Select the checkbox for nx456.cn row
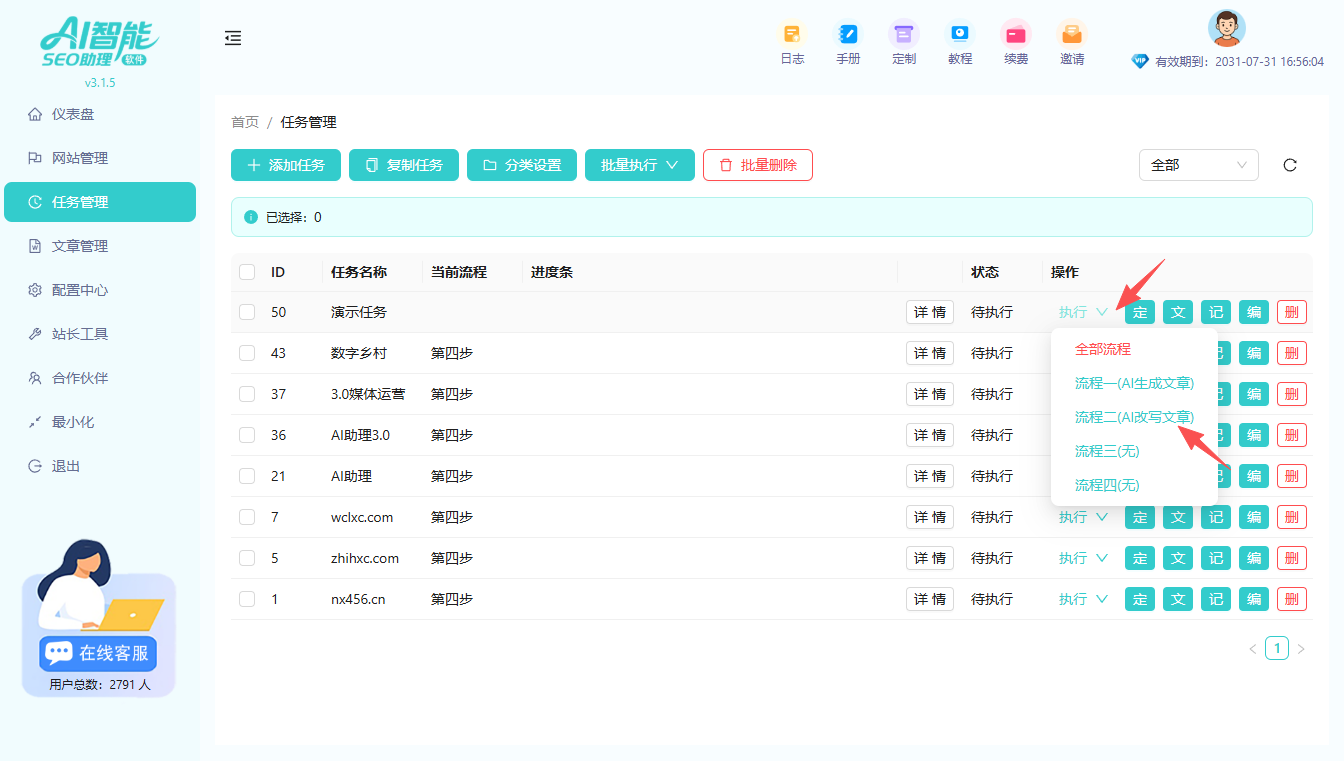1344x761 pixels. 247,599
